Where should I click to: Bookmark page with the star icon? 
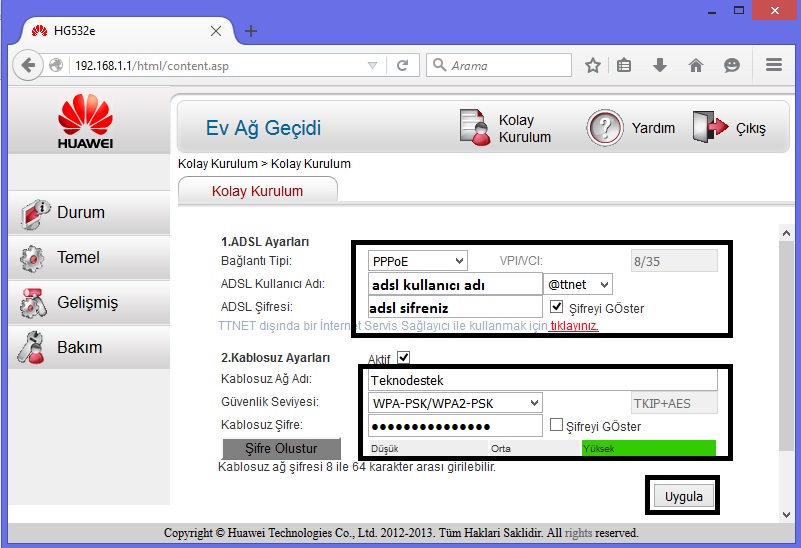(593, 65)
